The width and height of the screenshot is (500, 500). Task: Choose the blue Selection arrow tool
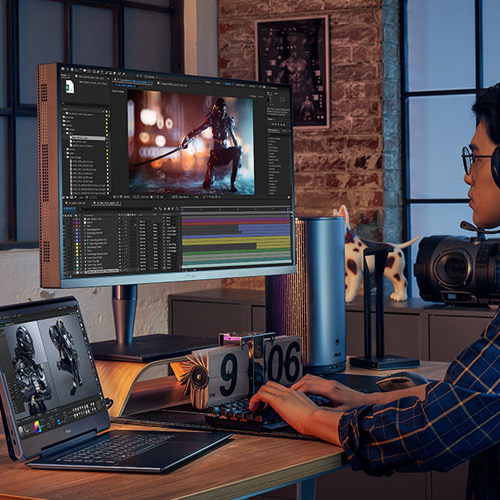click(x=67, y=69)
